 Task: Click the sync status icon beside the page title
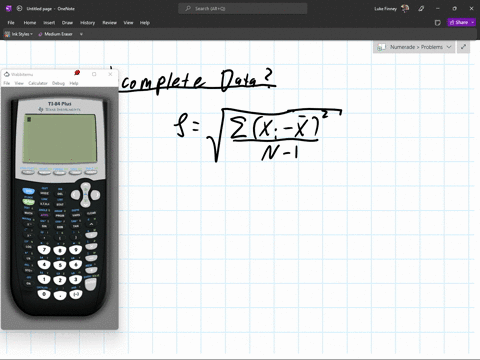(x=19, y=9)
